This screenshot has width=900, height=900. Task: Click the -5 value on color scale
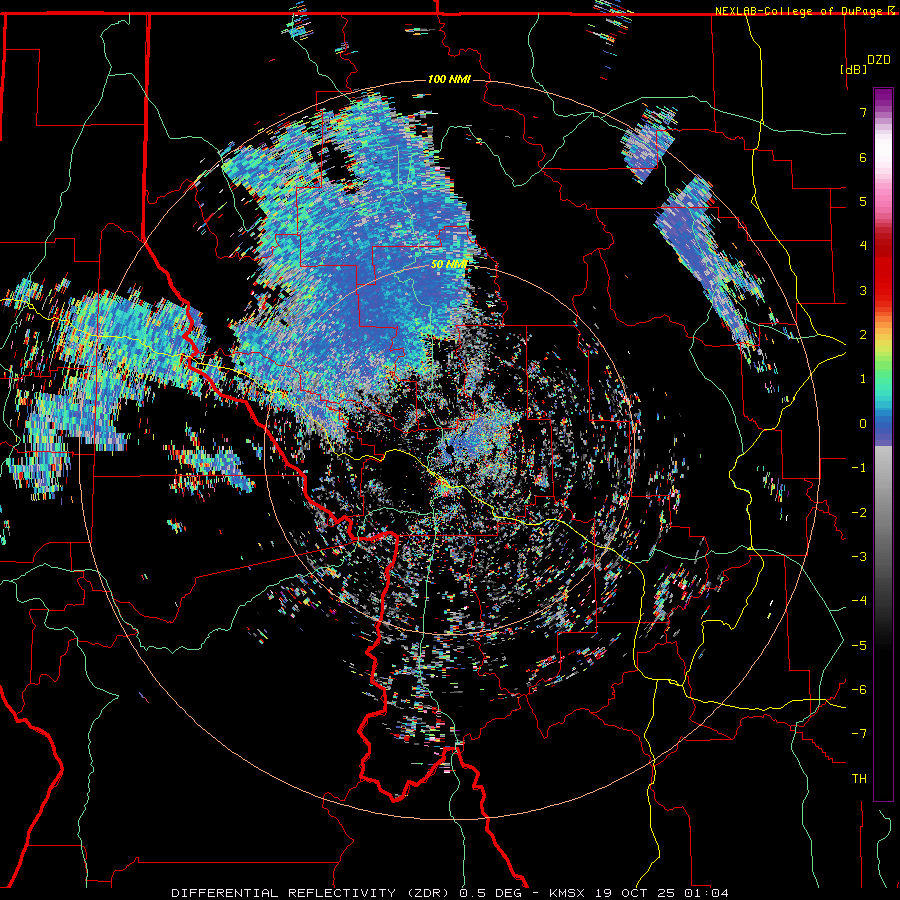[859, 645]
